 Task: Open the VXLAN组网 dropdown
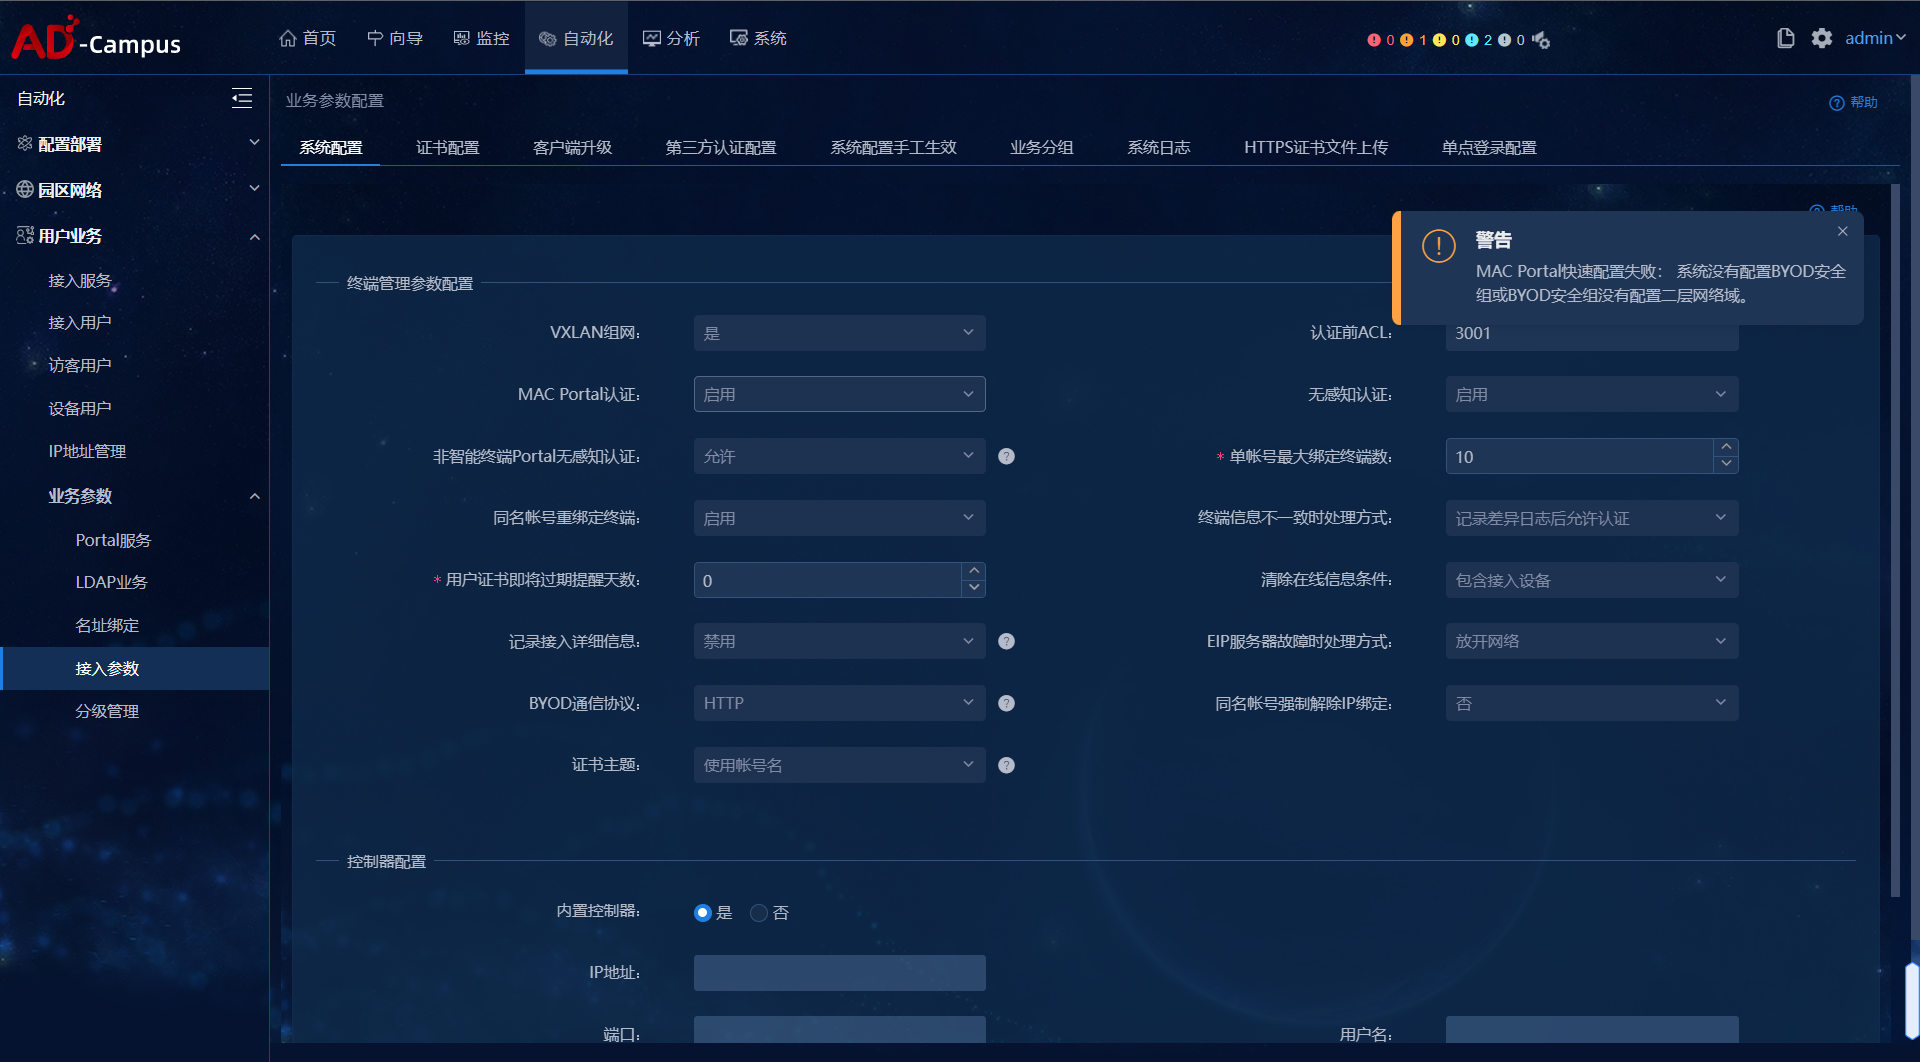pyautogui.click(x=840, y=333)
